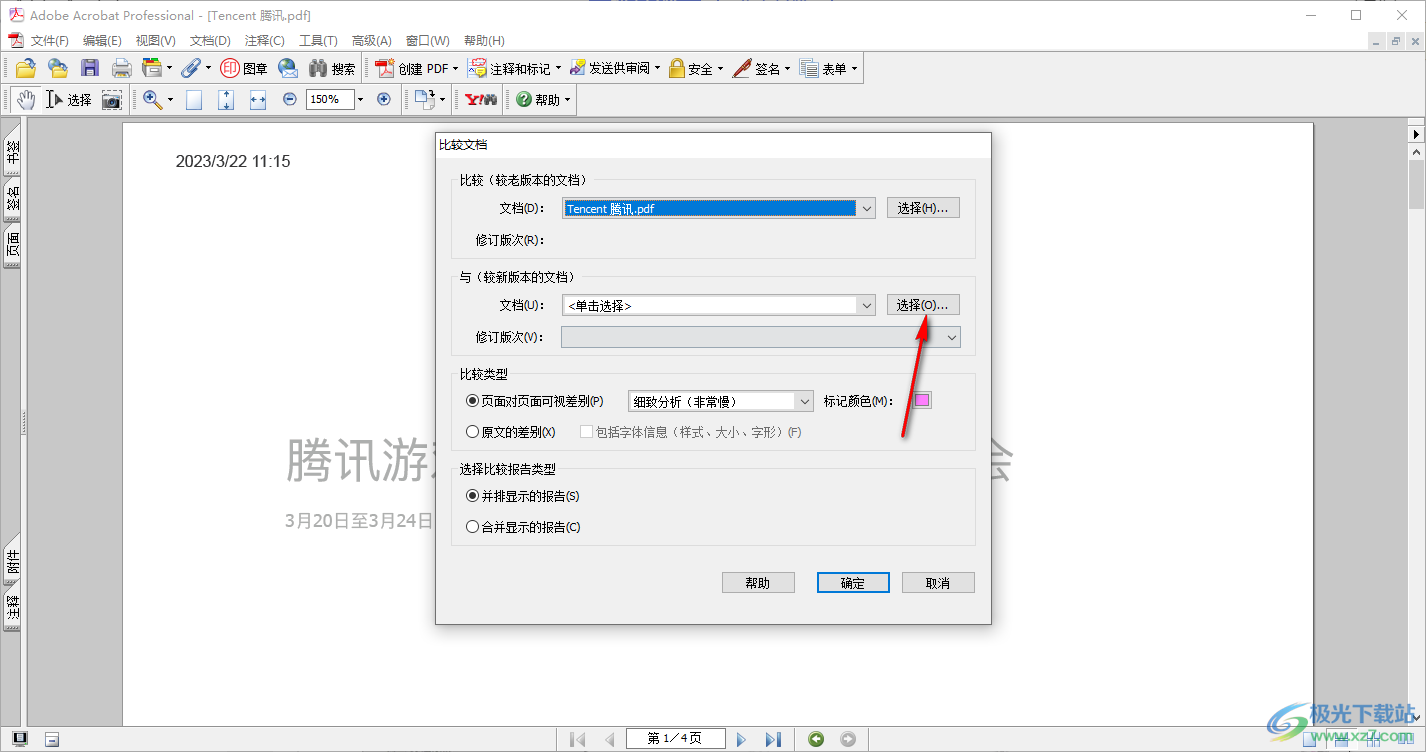Click the open web page folder icon
The width and height of the screenshot is (1426, 752).
tap(58, 68)
